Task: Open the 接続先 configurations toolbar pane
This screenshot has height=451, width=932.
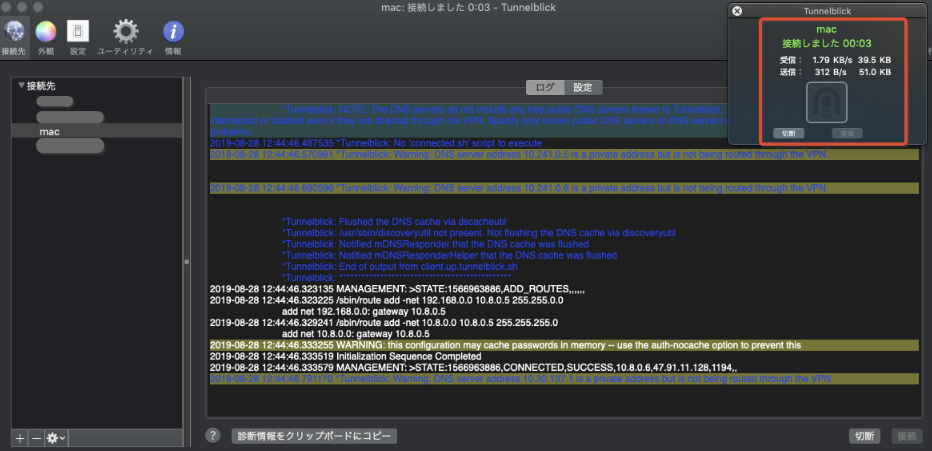Action: pos(14,38)
